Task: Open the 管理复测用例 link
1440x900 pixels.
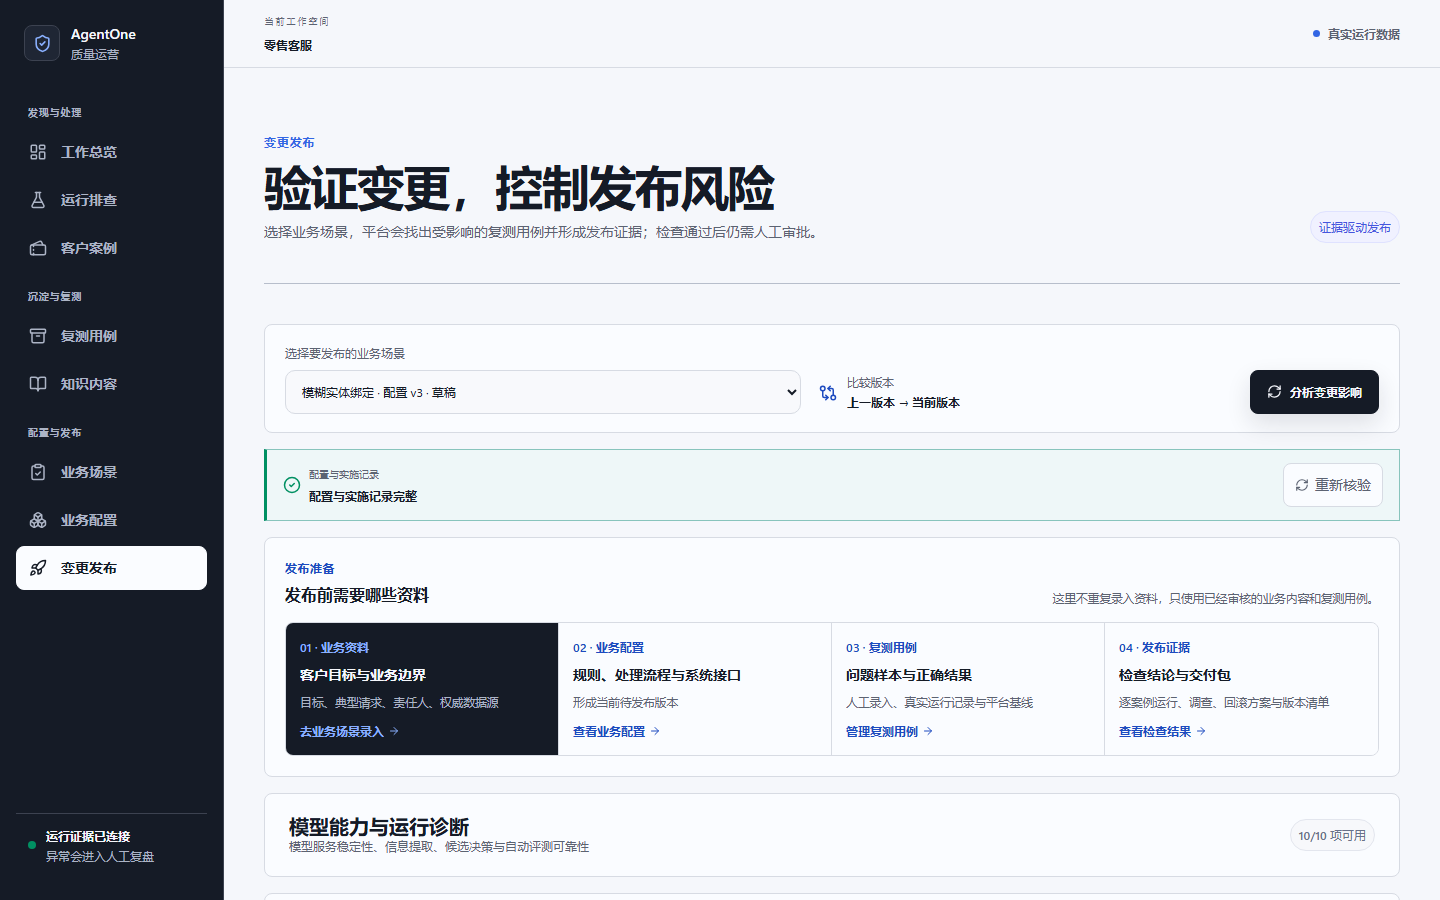Action: tap(889, 731)
